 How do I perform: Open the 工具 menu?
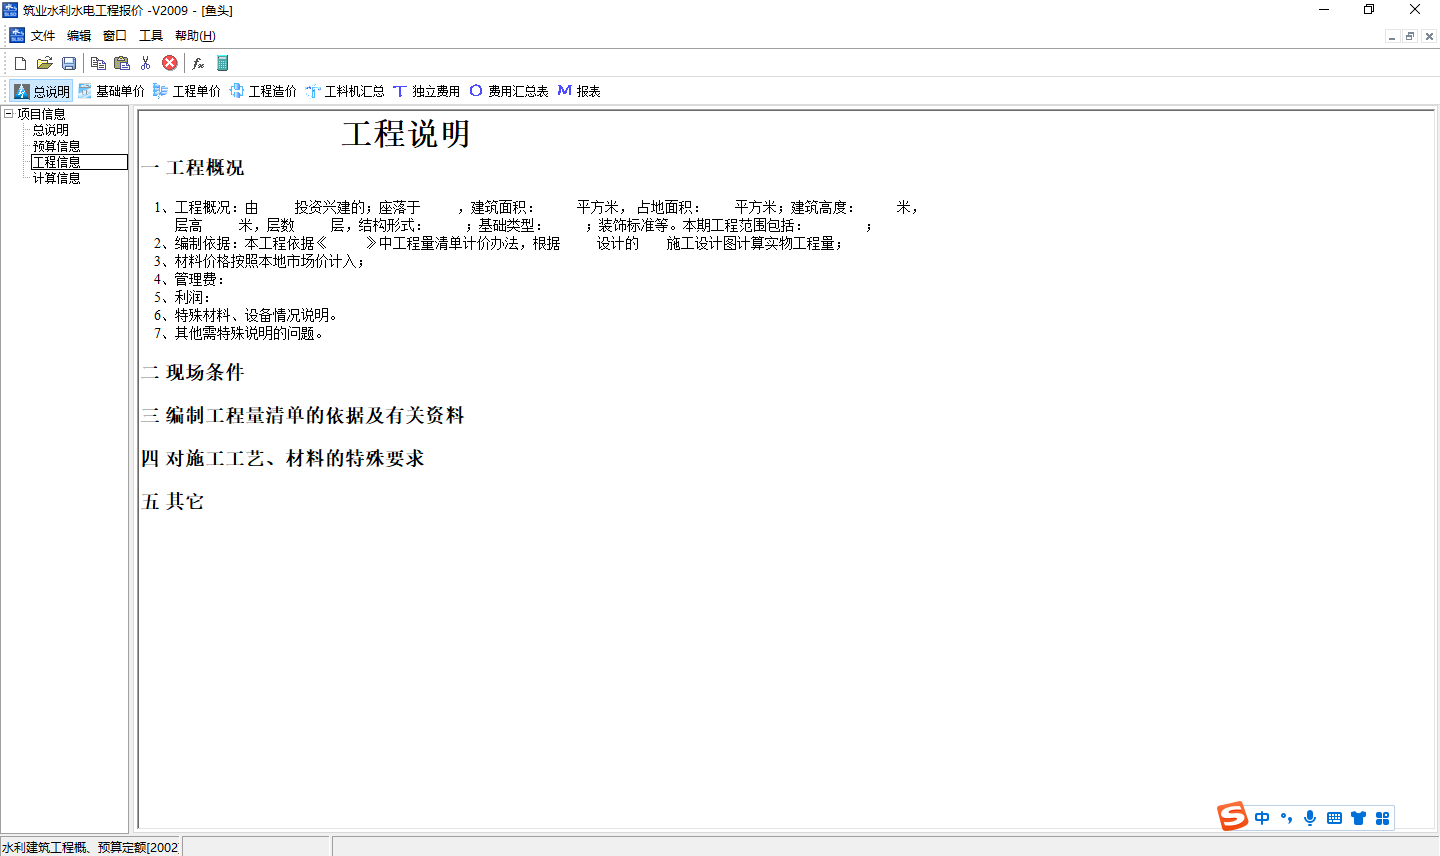pyautogui.click(x=151, y=36)
